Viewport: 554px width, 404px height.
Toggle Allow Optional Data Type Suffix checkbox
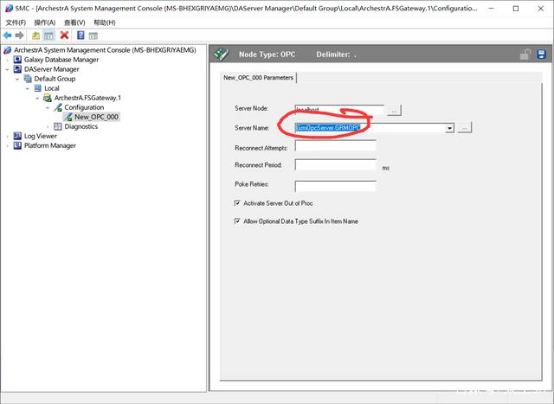tap(237, 221)
